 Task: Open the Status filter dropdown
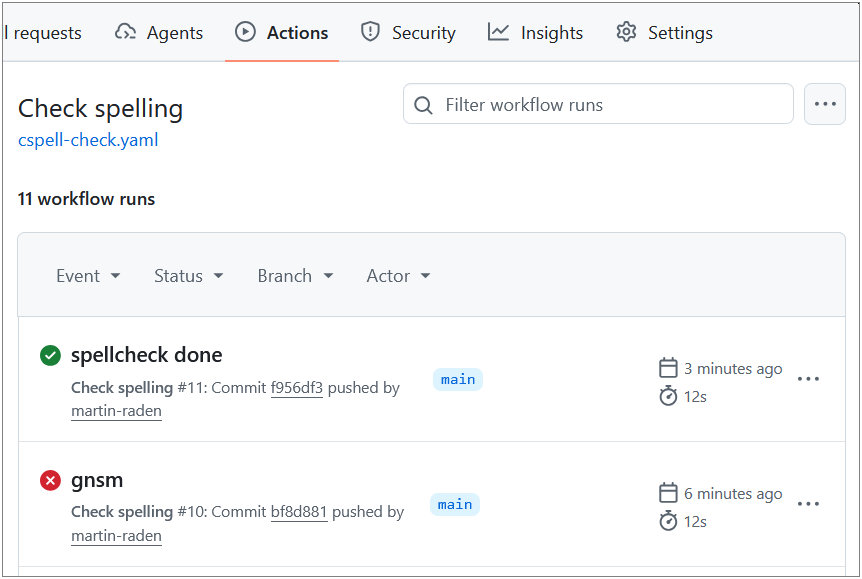188,275
